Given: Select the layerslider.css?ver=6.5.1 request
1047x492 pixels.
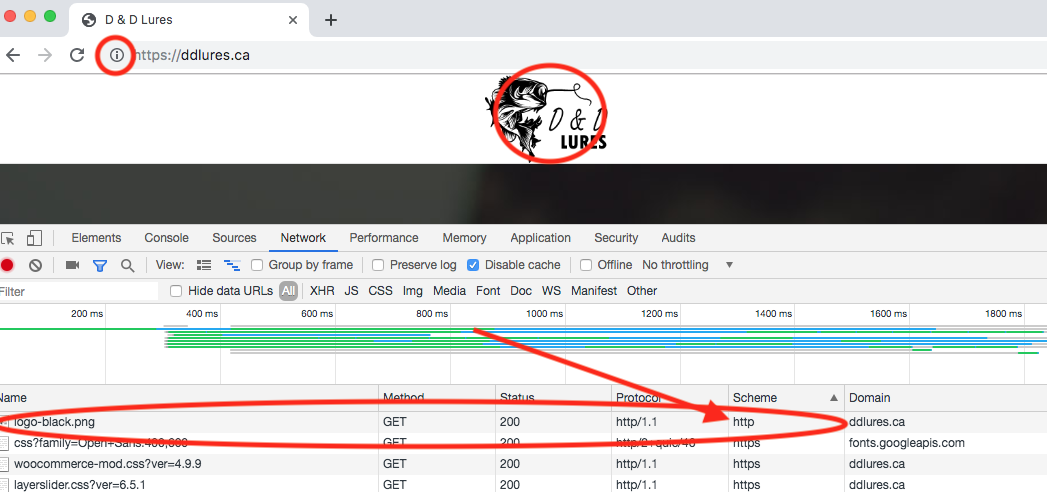Looking at the screenshot, I should pyautogui.click(x=524, y=485).
